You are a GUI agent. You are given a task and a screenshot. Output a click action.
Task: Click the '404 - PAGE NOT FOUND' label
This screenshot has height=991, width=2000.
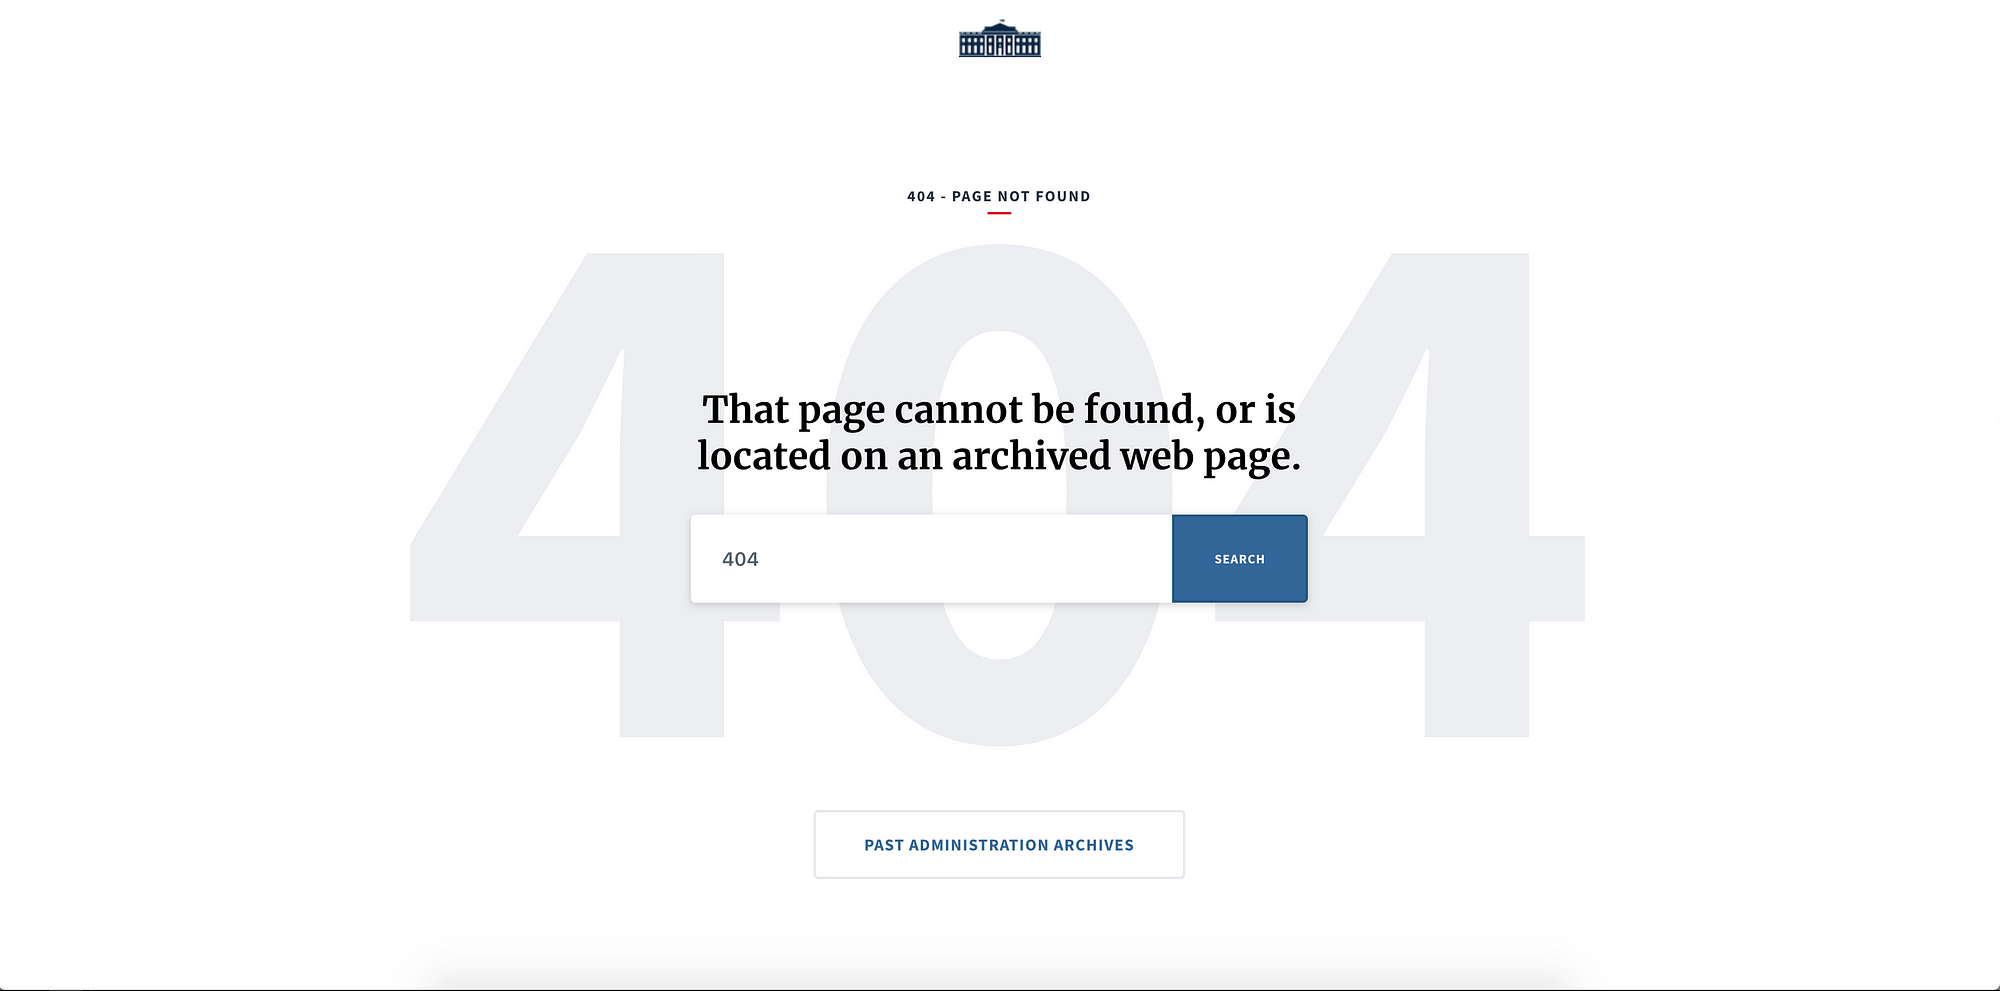(999, 196)
